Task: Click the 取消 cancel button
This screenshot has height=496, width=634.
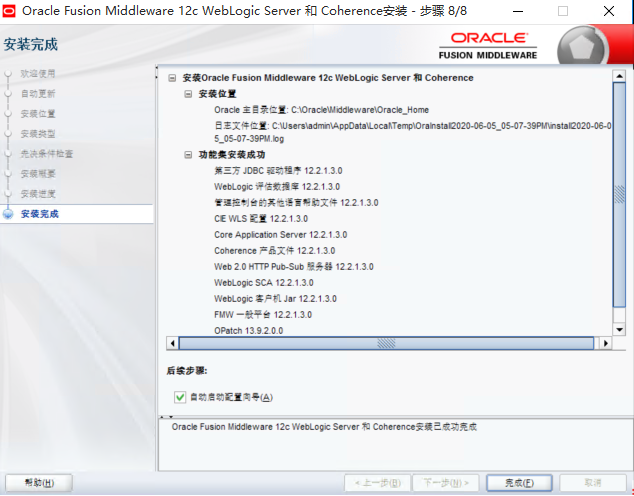Action: click(593, 483)
